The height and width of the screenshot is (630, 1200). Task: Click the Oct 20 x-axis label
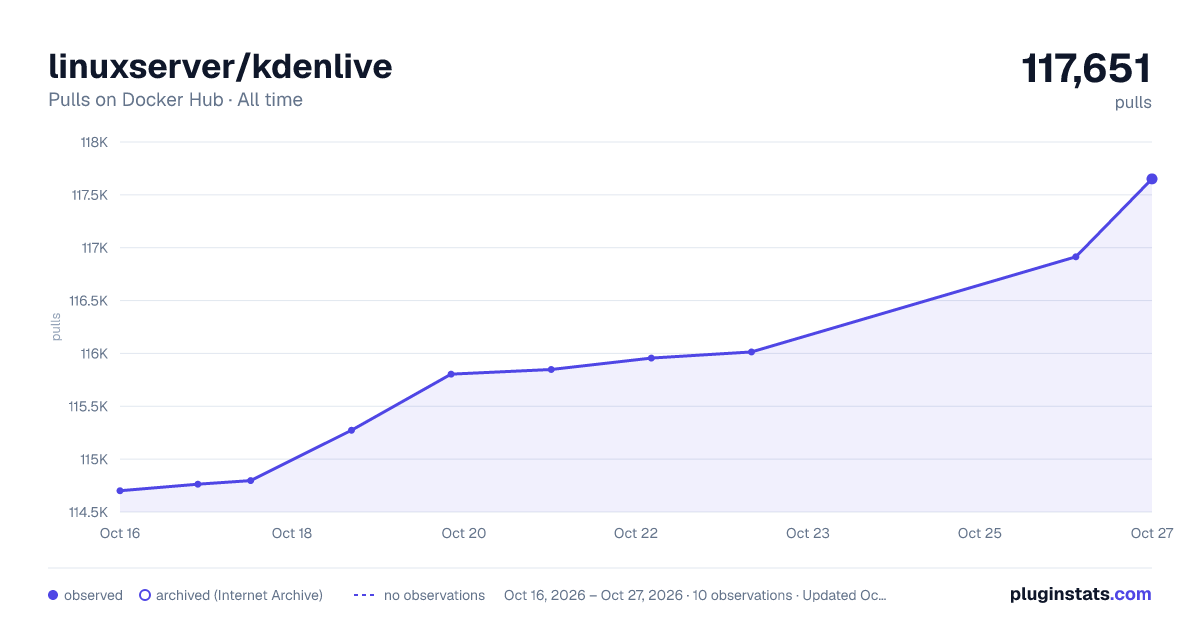click(x=464, y=533)
